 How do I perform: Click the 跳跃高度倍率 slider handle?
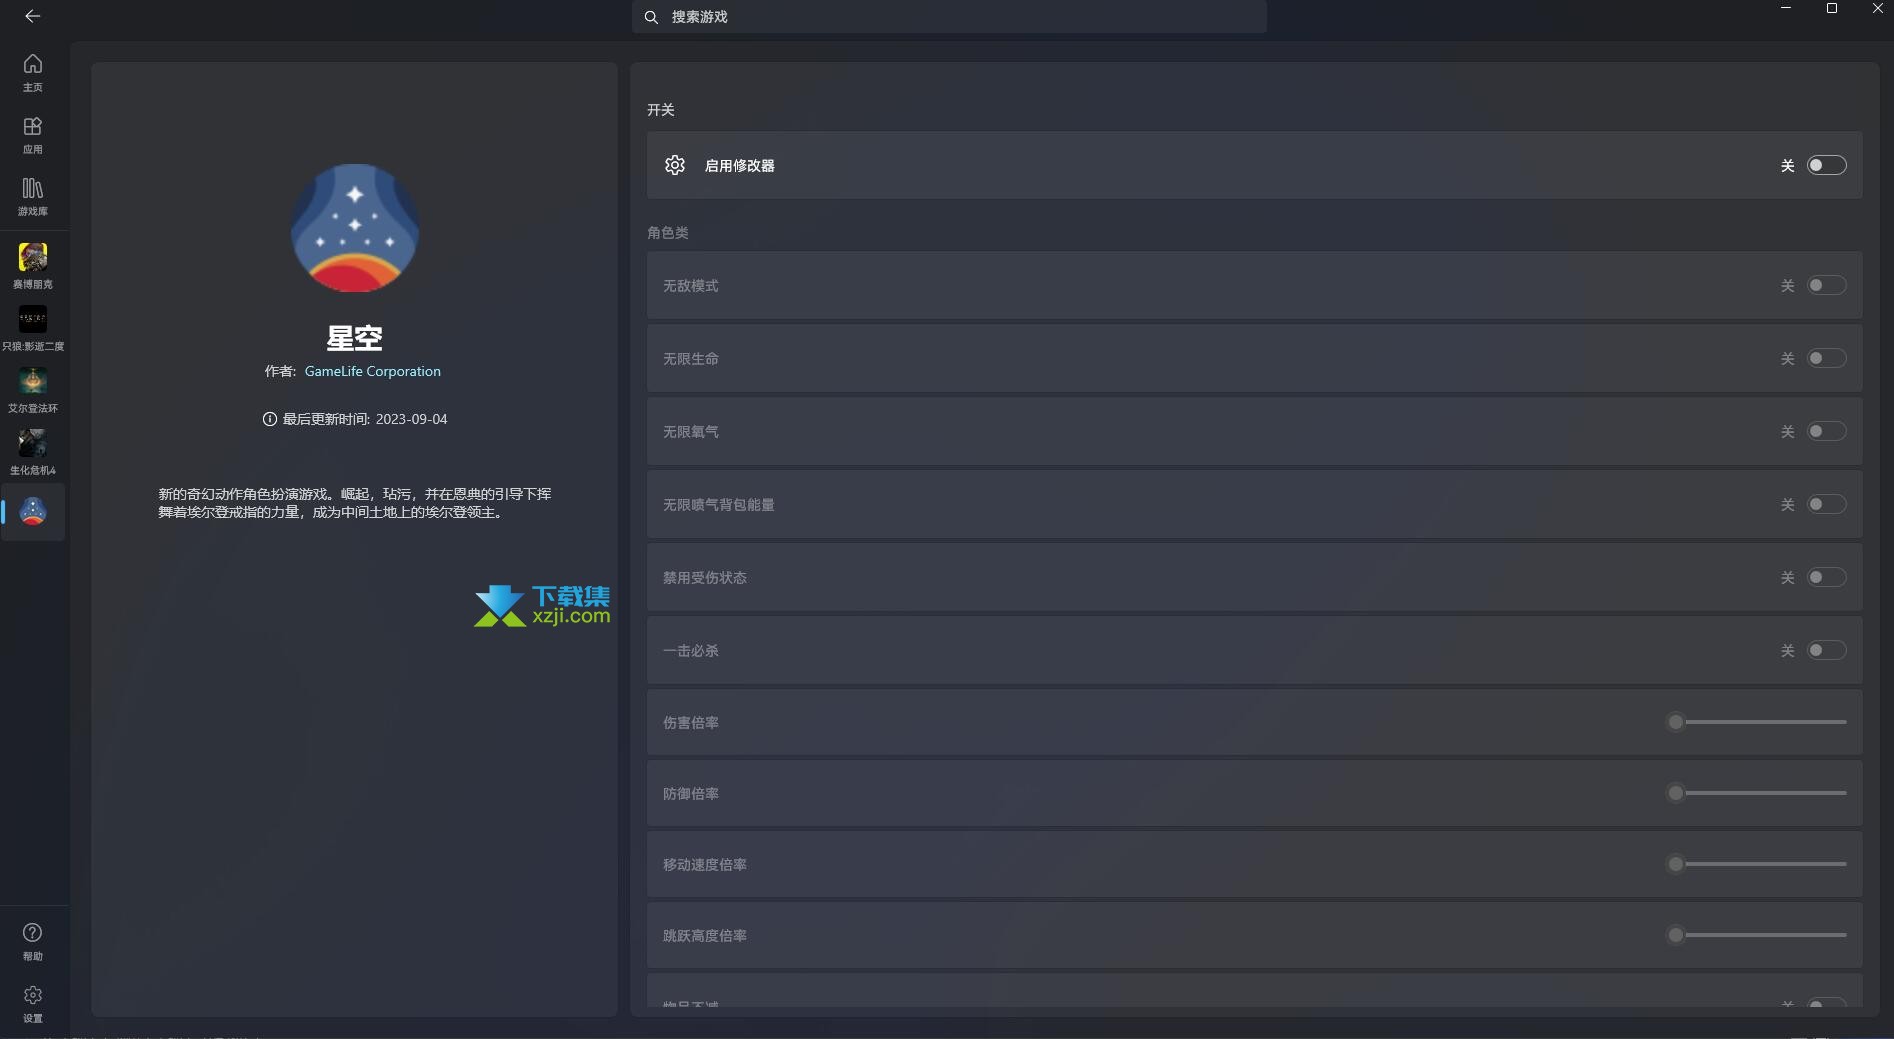pos(1676,935)
